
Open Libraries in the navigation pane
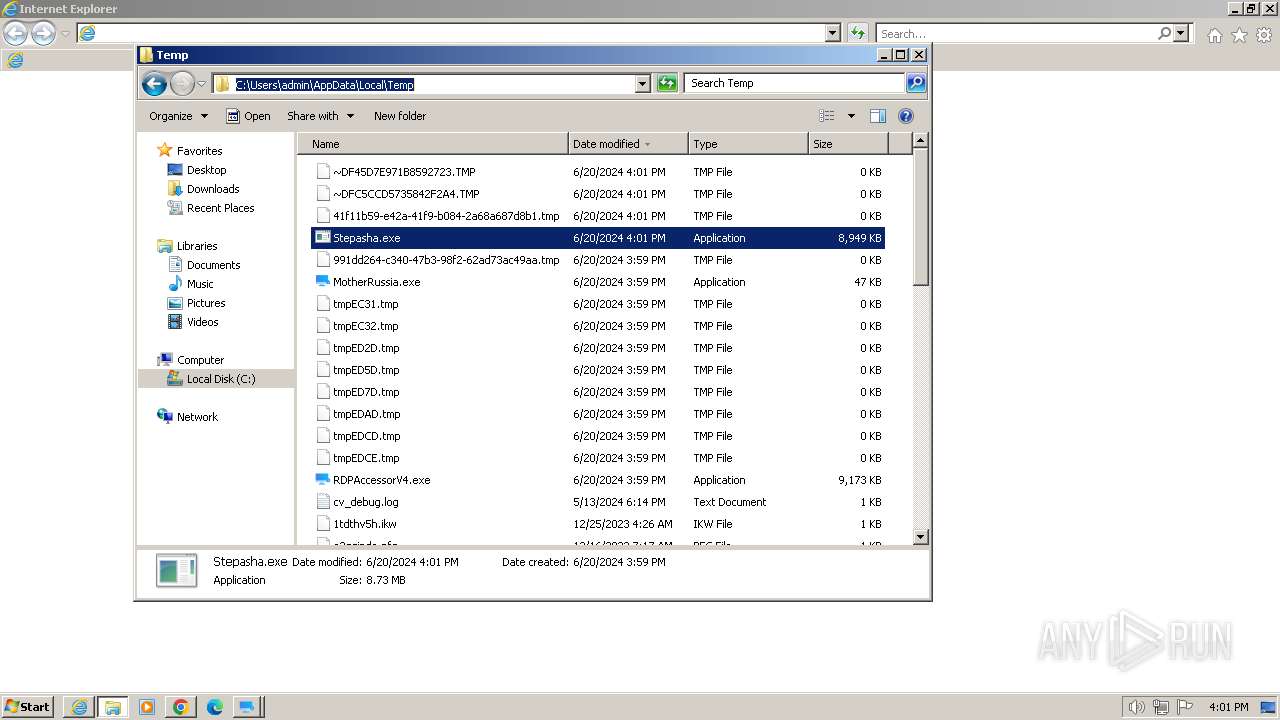(x=197, y=246)
